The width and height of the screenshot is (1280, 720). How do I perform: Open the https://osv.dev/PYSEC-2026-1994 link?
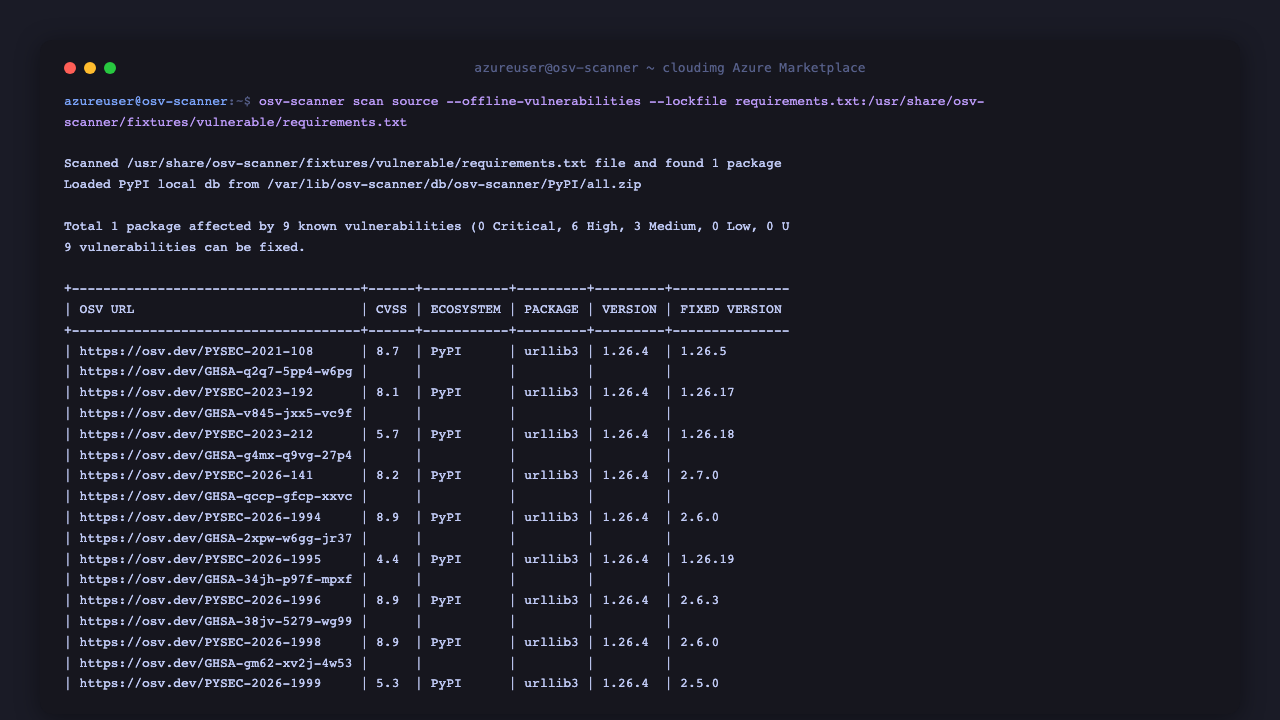click(x=200, y=517)
